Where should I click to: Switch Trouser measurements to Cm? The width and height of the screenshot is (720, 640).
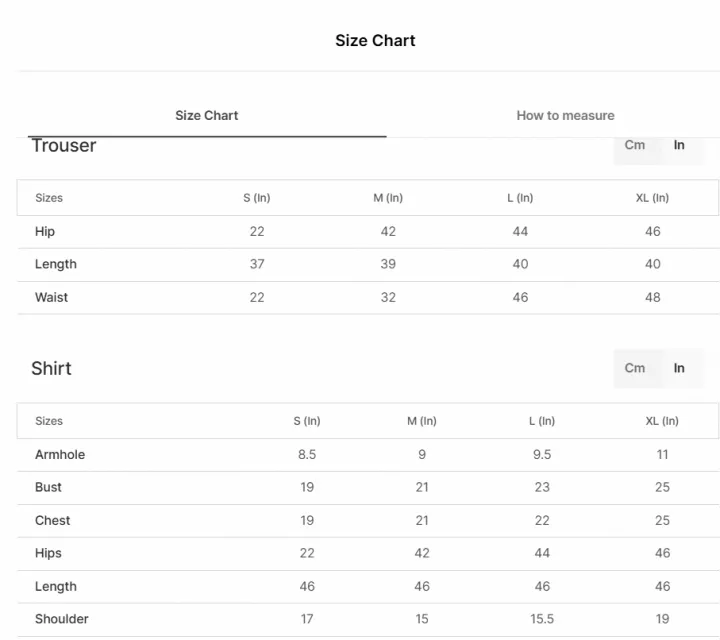pos(635,145)
